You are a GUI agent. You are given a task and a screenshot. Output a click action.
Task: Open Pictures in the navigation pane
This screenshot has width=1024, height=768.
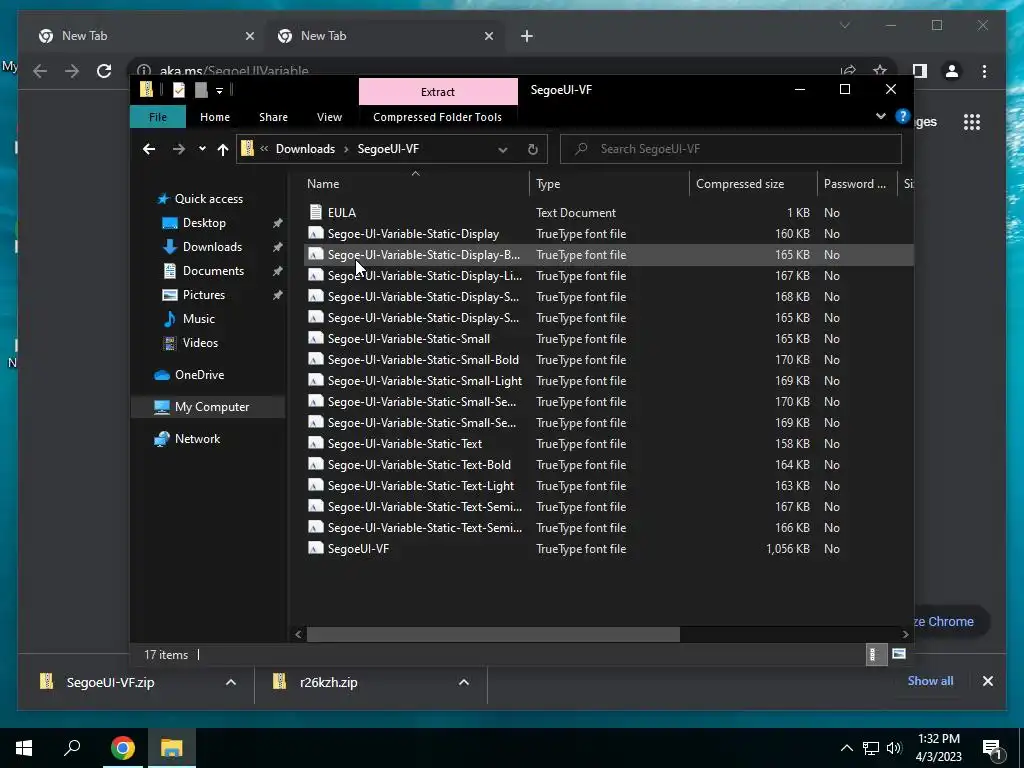coord(204,295)
